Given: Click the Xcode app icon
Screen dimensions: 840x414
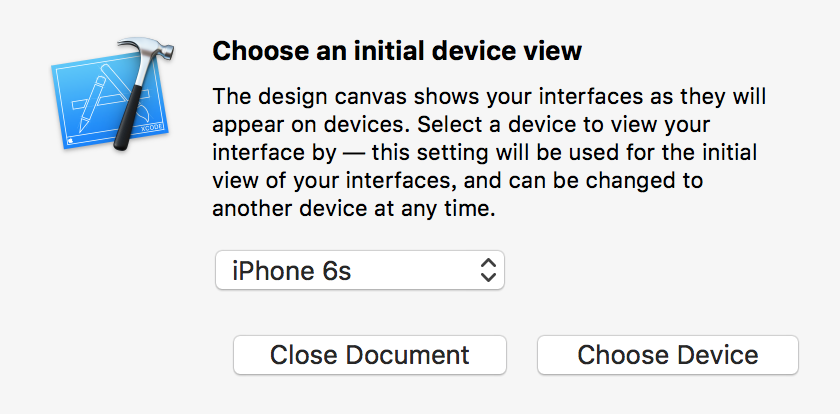Looking at the screenshot, I should (x=108, y=97).
